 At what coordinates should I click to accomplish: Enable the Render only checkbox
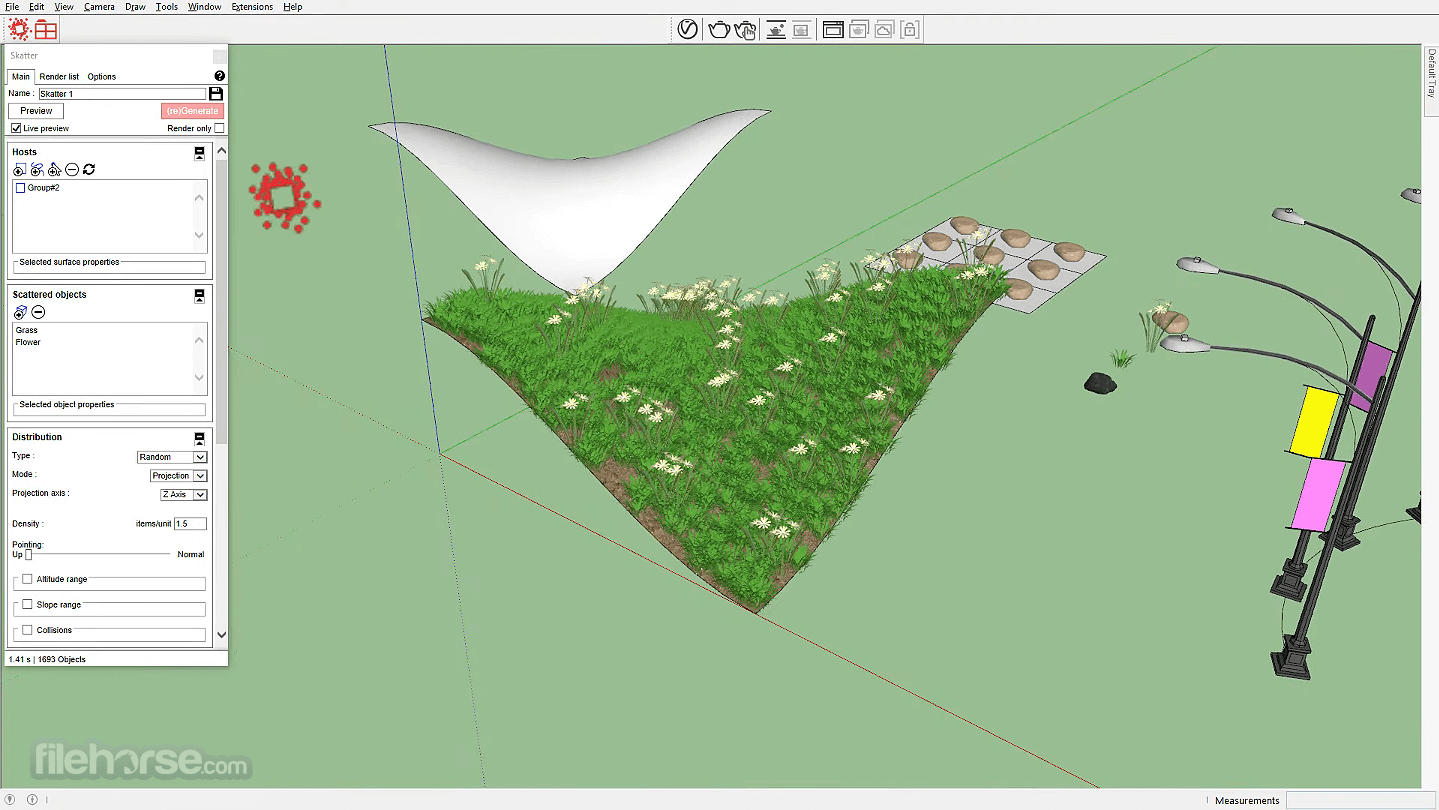(219, 128)
